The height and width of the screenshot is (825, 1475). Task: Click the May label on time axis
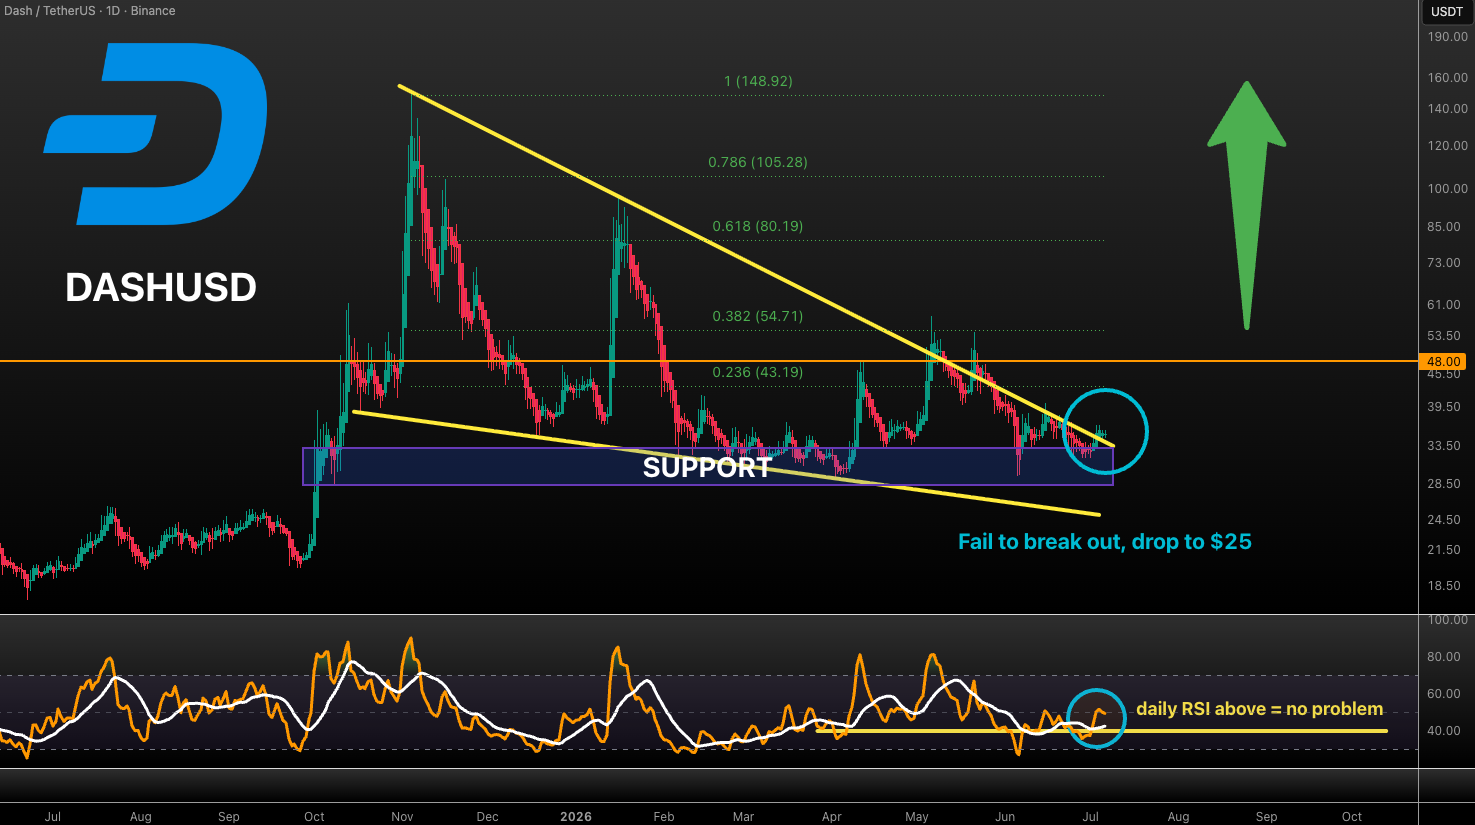coord(917,817)
